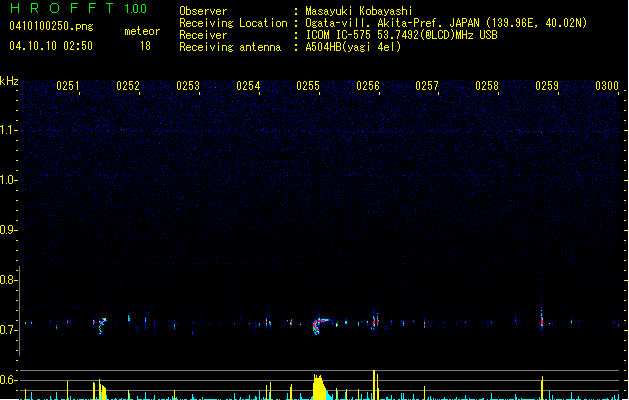Click the 0259 time marker

(x=547, y=86)
